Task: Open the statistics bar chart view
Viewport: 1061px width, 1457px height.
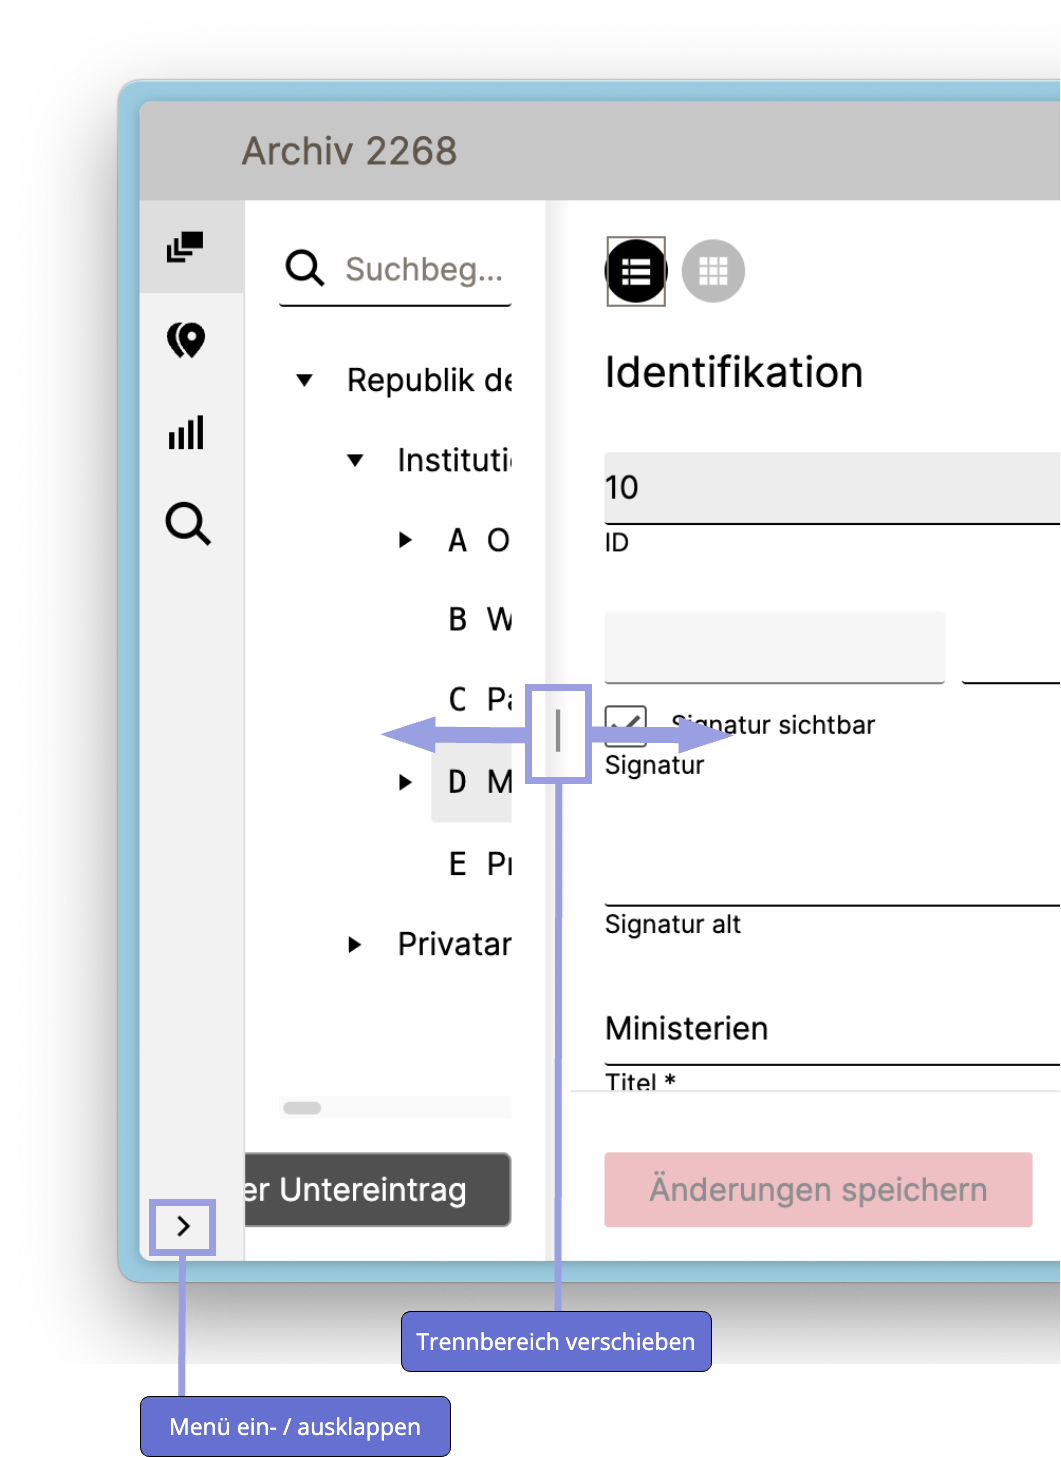Action: 186,433
